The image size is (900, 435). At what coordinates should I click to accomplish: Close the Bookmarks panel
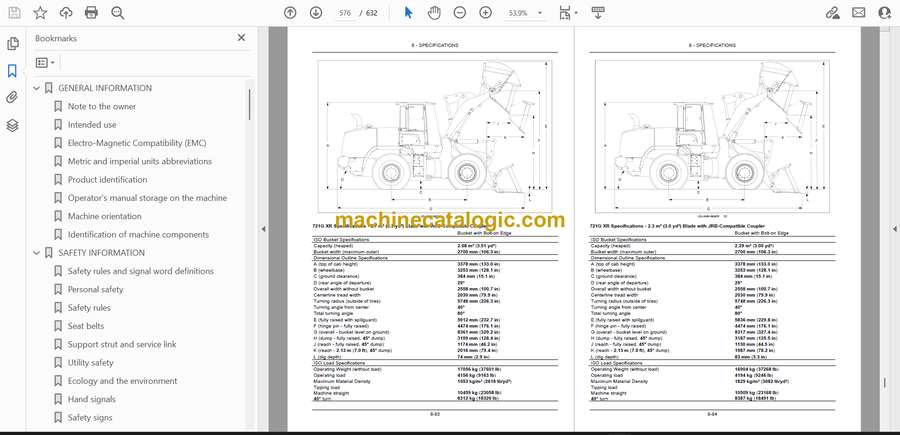241,38
